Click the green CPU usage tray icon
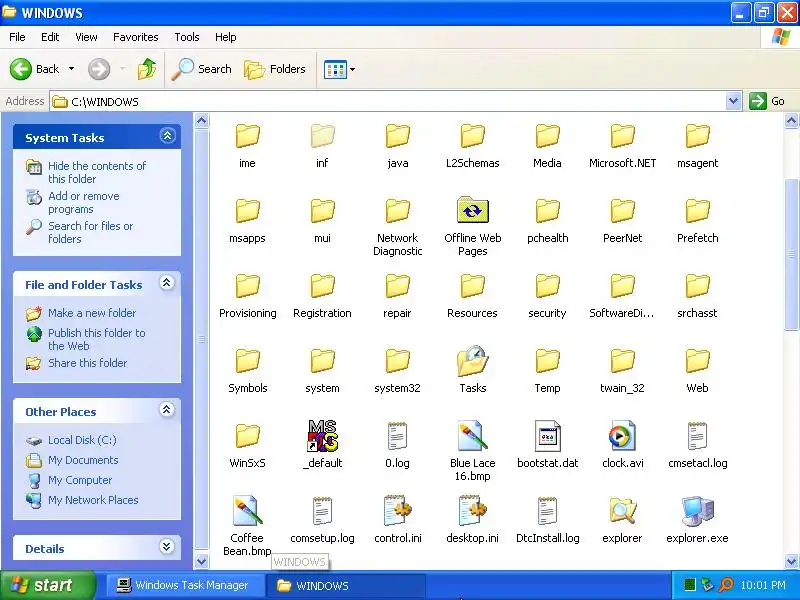The image size is (800, 600). (689, 585)
